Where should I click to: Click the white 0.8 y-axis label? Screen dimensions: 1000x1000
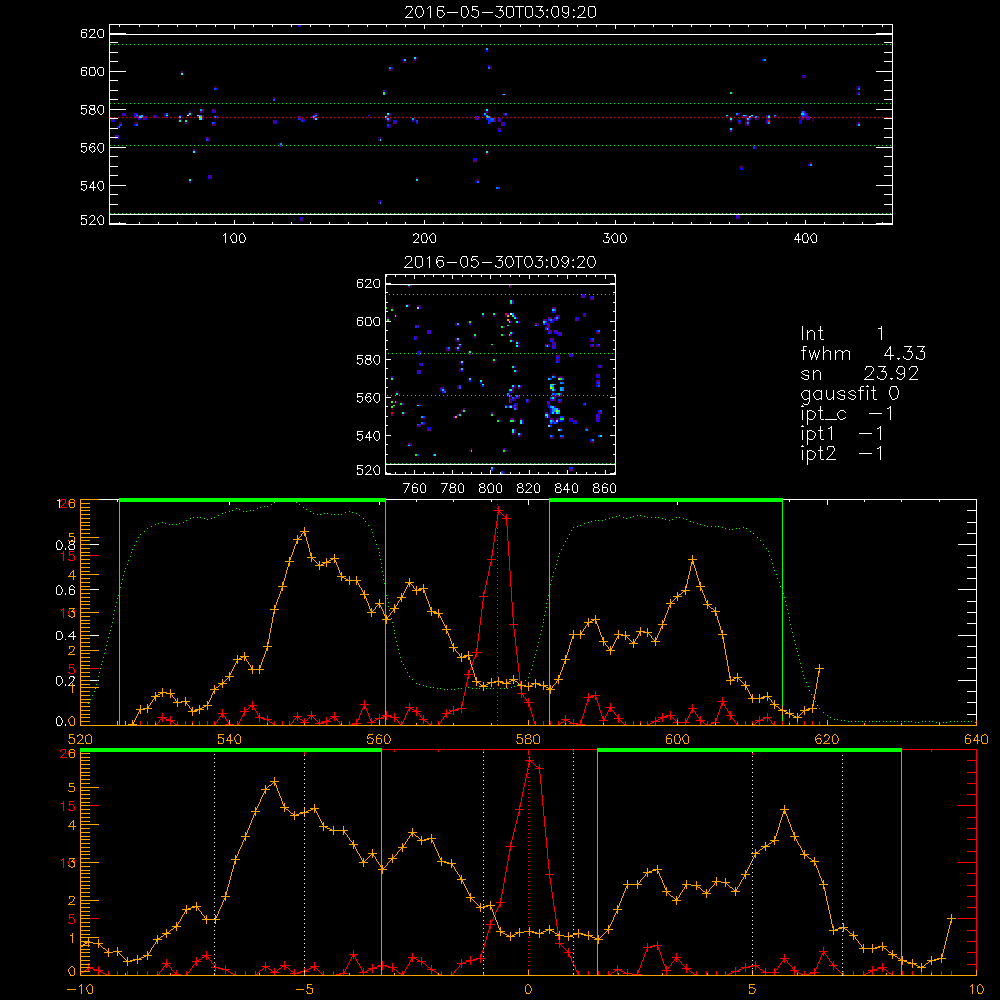pos(65,545)
